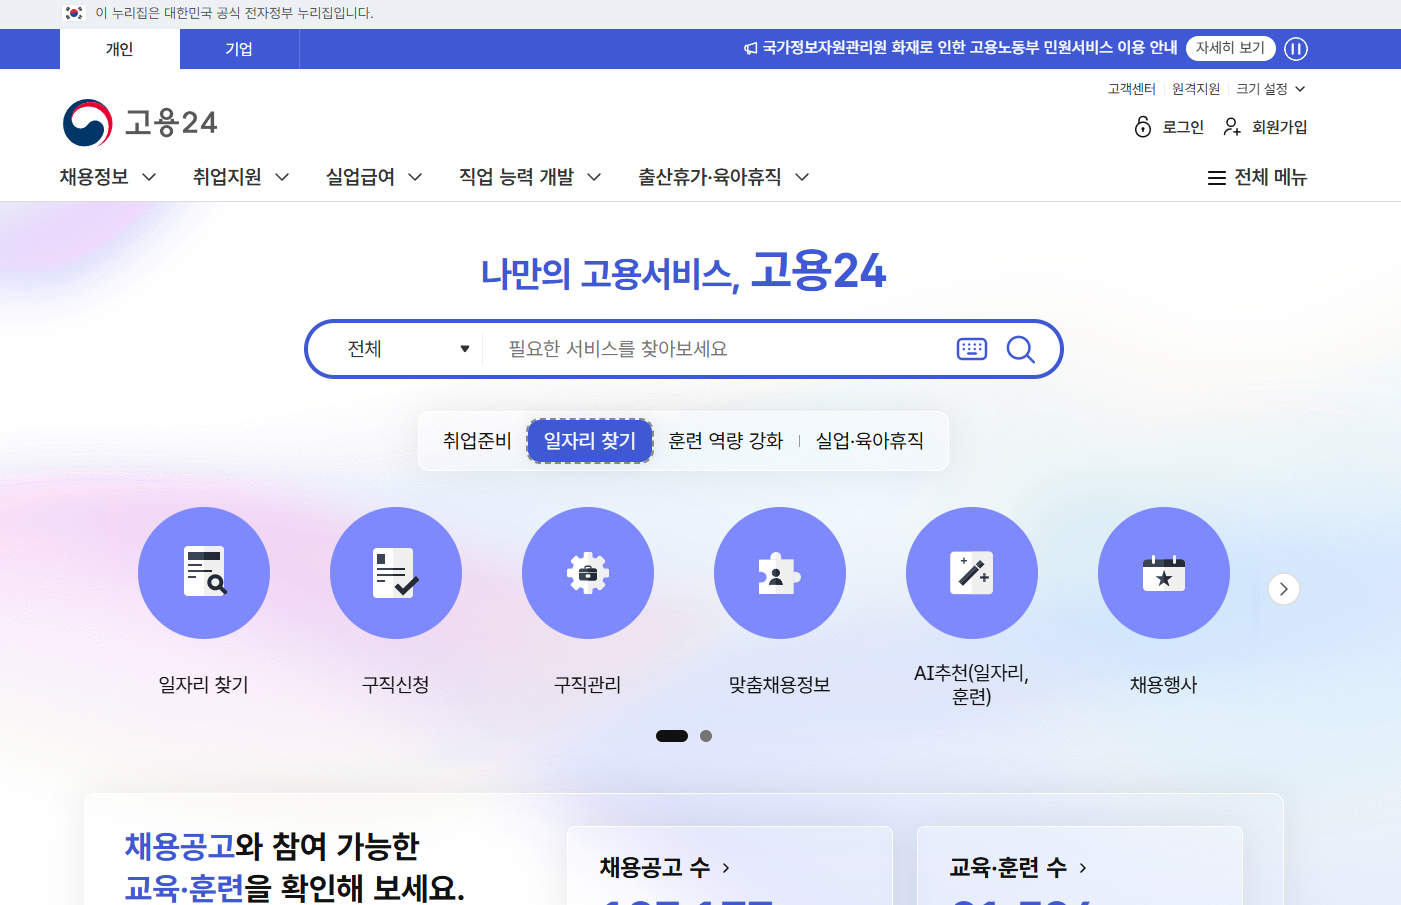Screen dimensions: 1401x905
Task: Click the 자세히 보기 button
Action: pyautogui.click(x=1230, y=48)
